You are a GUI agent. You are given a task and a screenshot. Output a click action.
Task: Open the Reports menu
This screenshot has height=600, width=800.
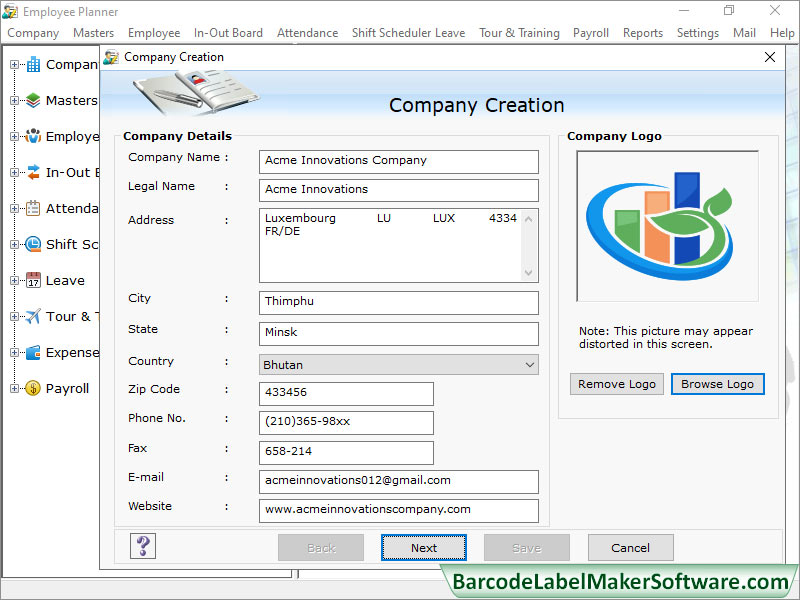(x=643, y=32)
